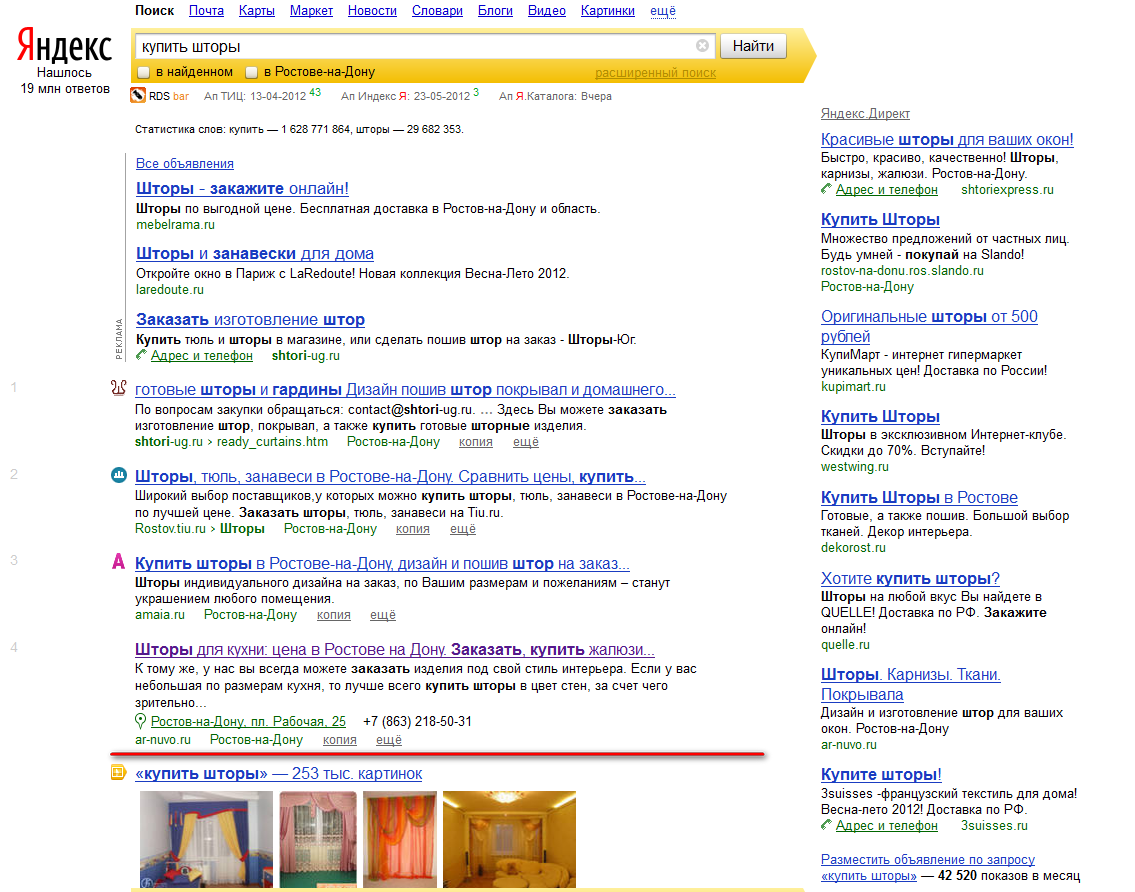Screen dimensions: 1135x892
Task: Open the orange curtains image thumbnail
Action: (400, 838)
